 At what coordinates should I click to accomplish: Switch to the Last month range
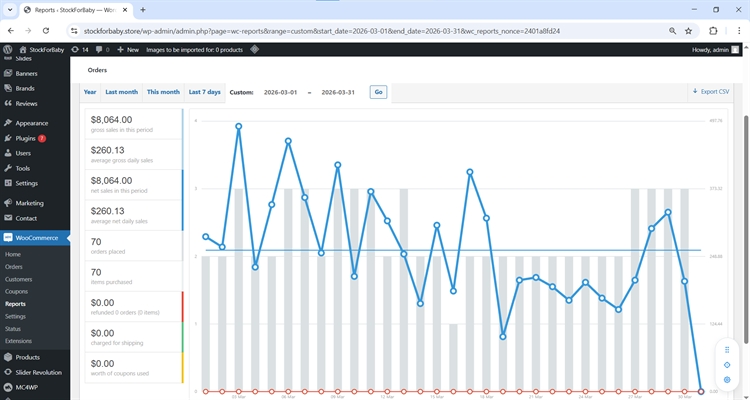tap(121, 92)
